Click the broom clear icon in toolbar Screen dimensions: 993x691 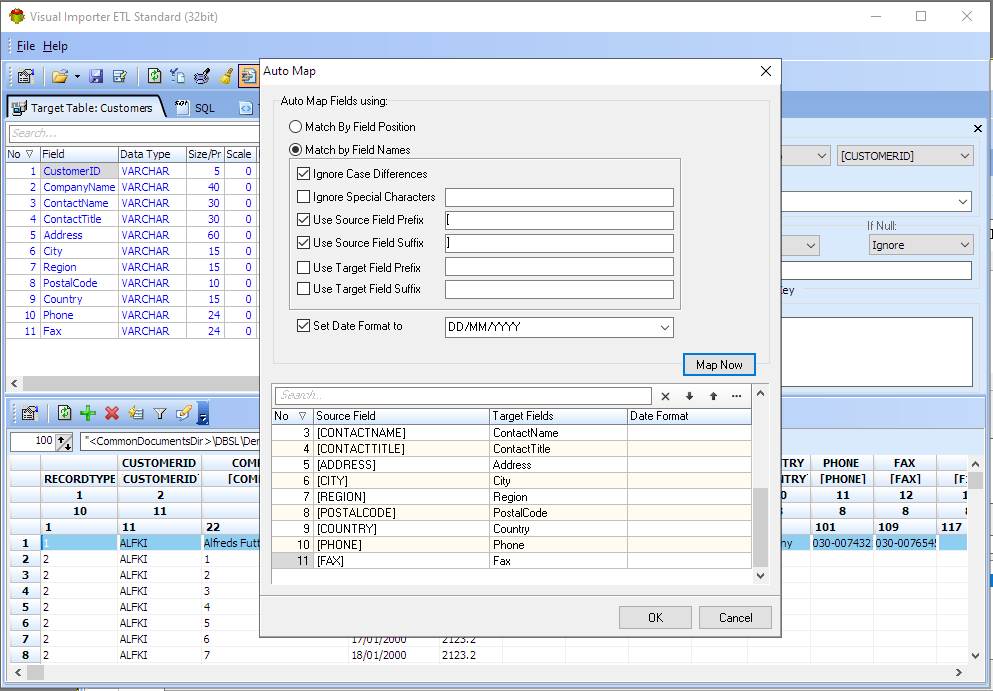click(226, 76)
